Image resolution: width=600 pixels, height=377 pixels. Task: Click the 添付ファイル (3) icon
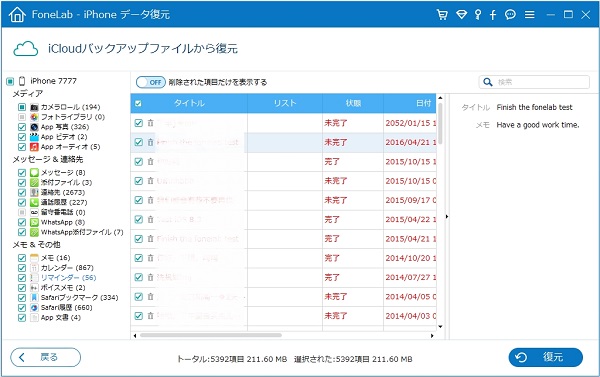click(34, 182)
